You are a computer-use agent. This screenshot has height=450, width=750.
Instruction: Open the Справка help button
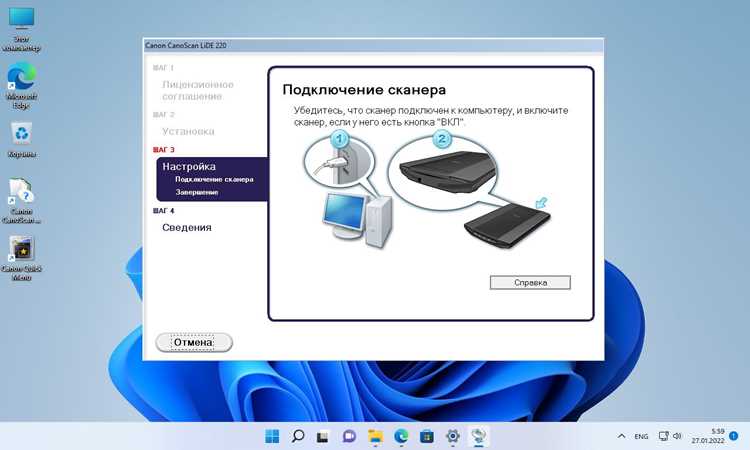(x=530, y=283)
